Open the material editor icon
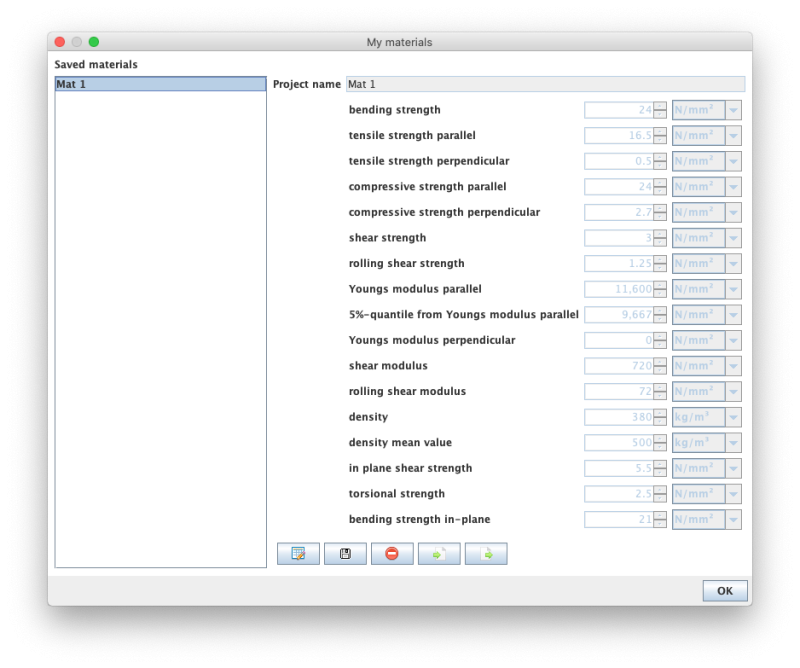Screen dimensions: 800x668 click(x=297, y=553)
